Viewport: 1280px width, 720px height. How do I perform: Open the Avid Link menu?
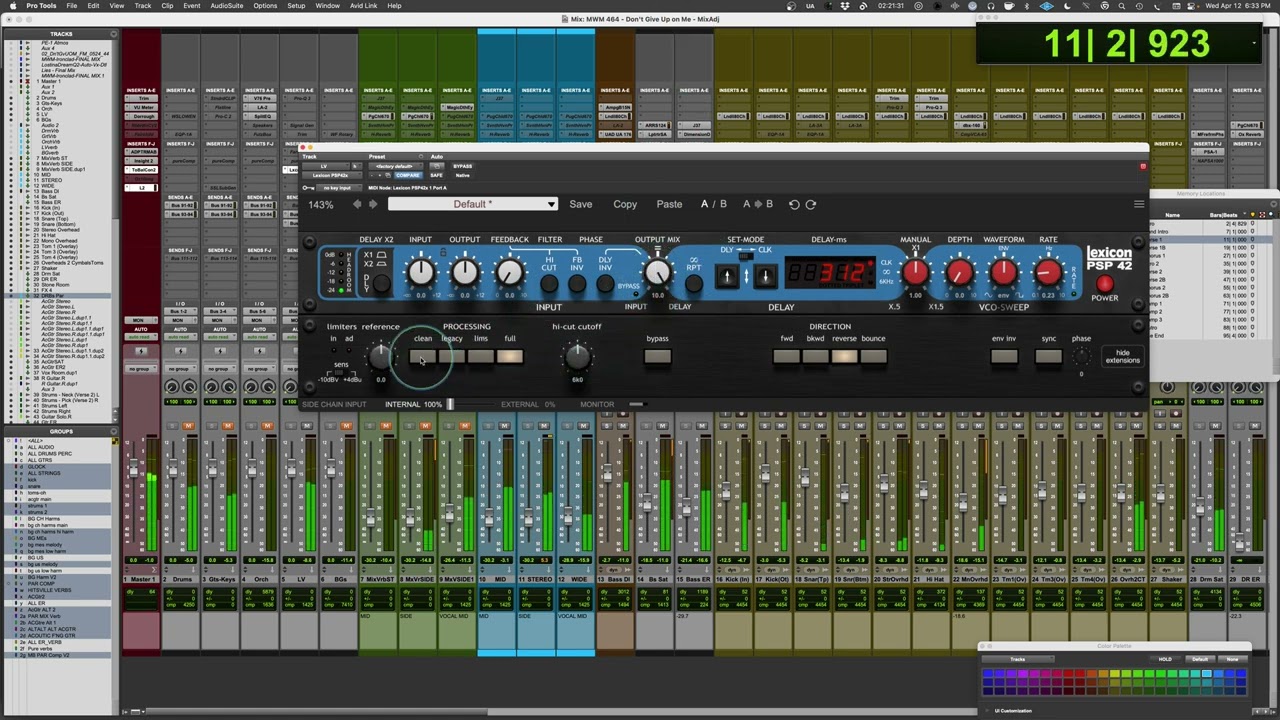click(x=363, y=6)
